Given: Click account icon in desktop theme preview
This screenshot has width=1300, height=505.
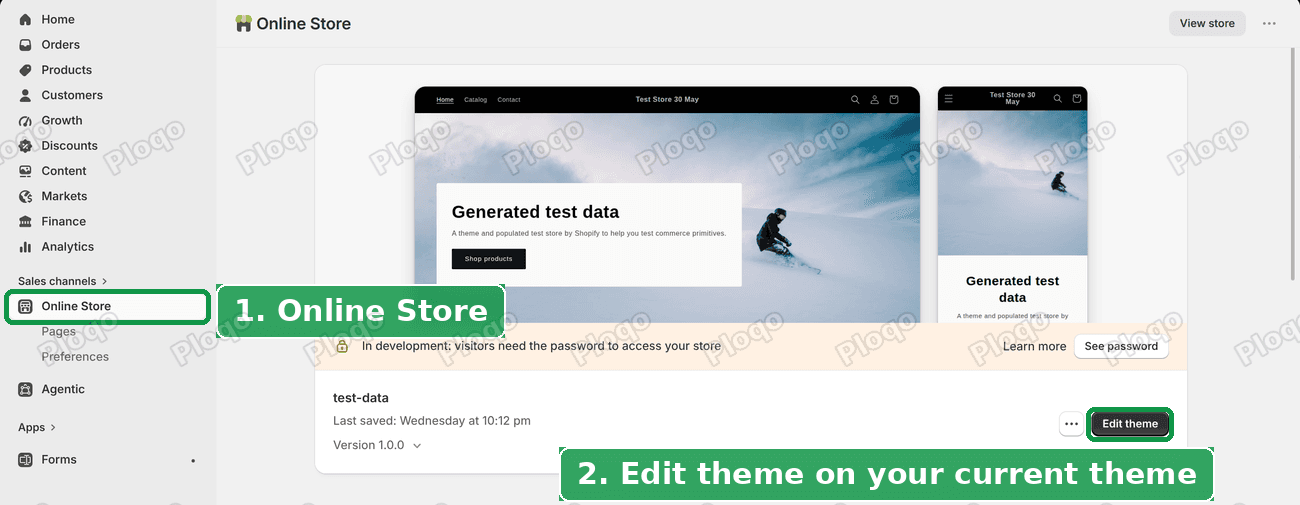Looking at the screenshot, I should [874, 99].
